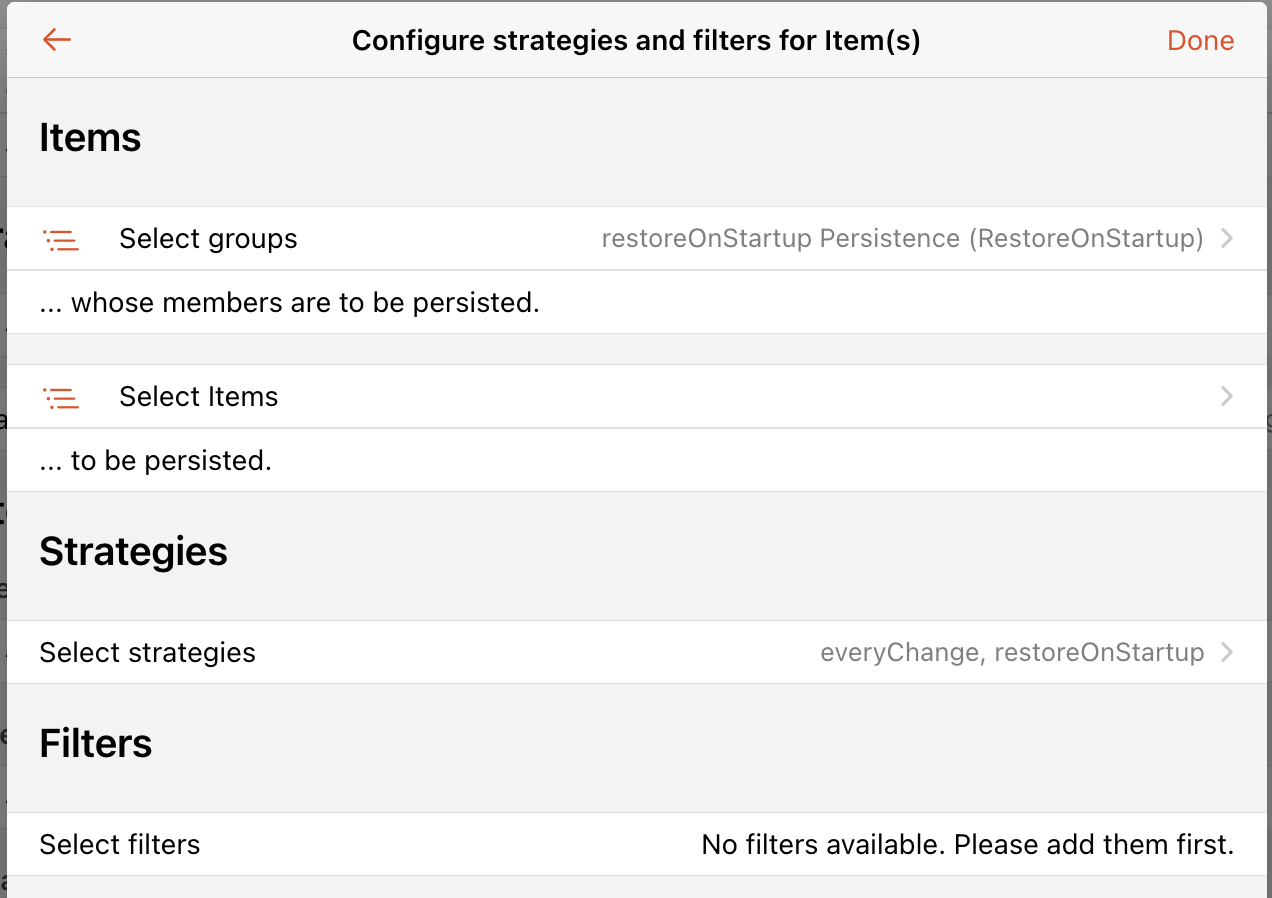Screen dimensions: 1272x898
Task: Click the everyChange, restoreOnStartup strategies value
Action: point(1012,653)
